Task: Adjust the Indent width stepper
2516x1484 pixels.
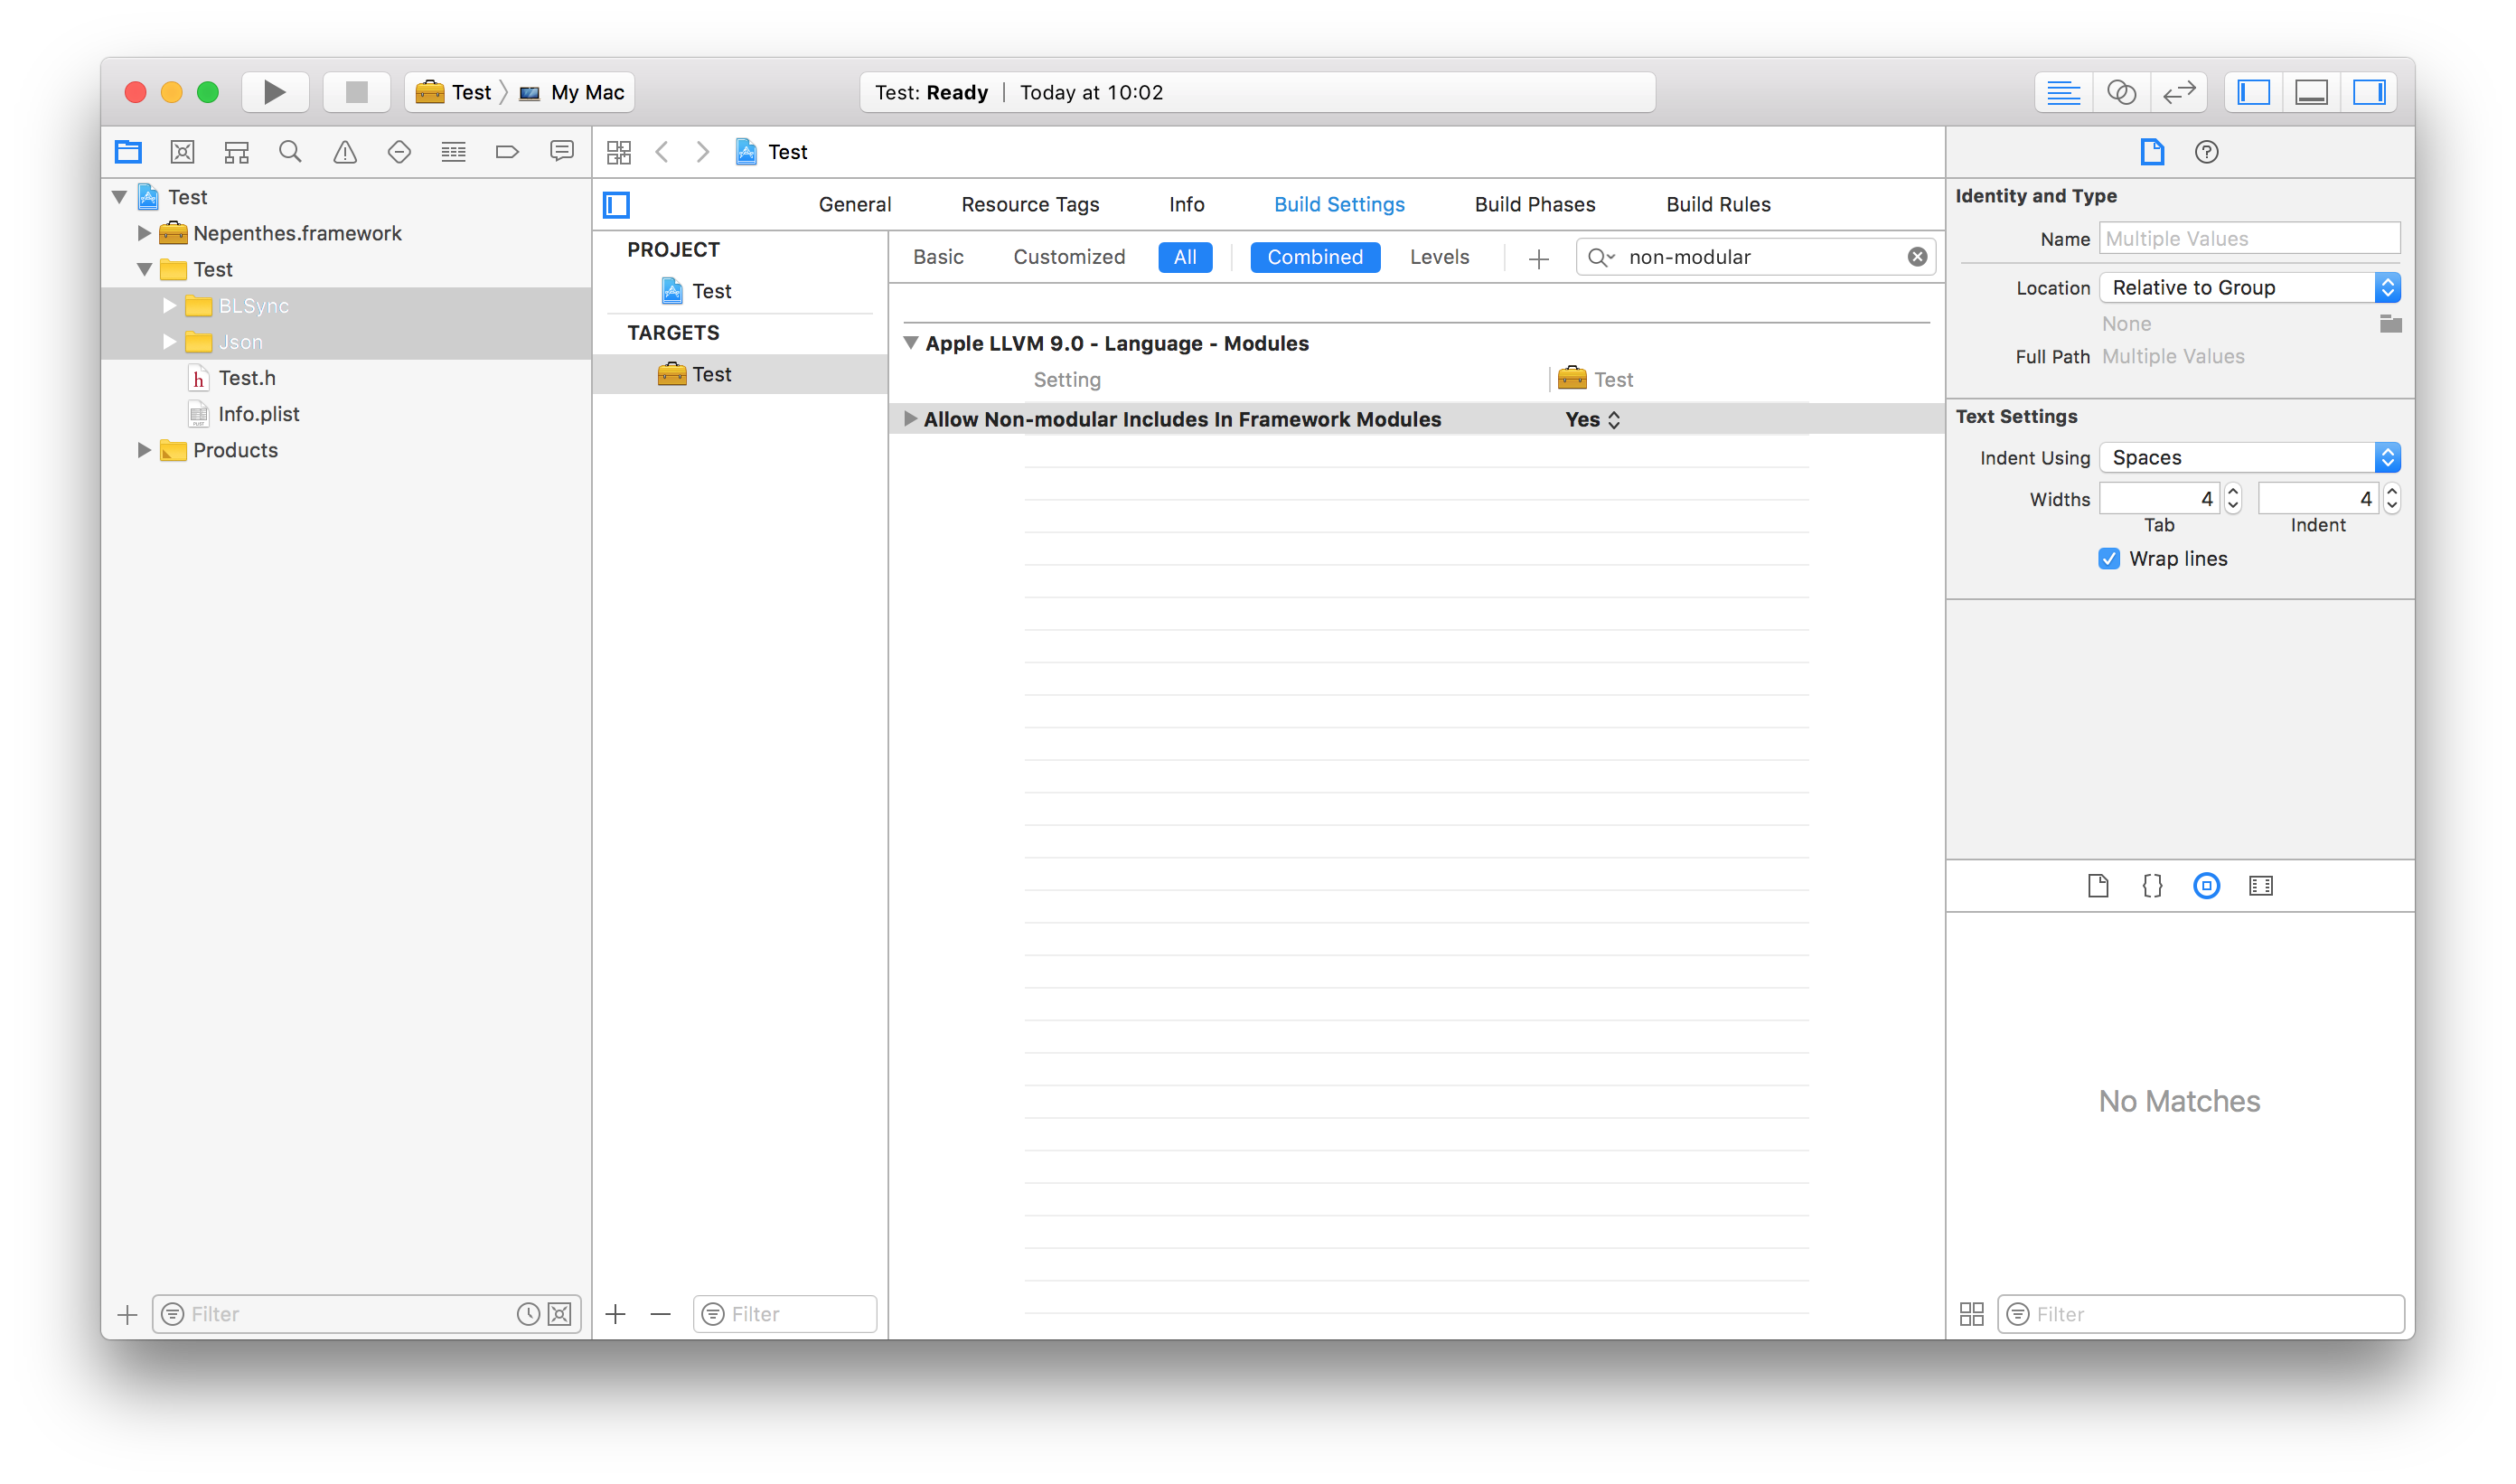Action: tap(2391, 498)
